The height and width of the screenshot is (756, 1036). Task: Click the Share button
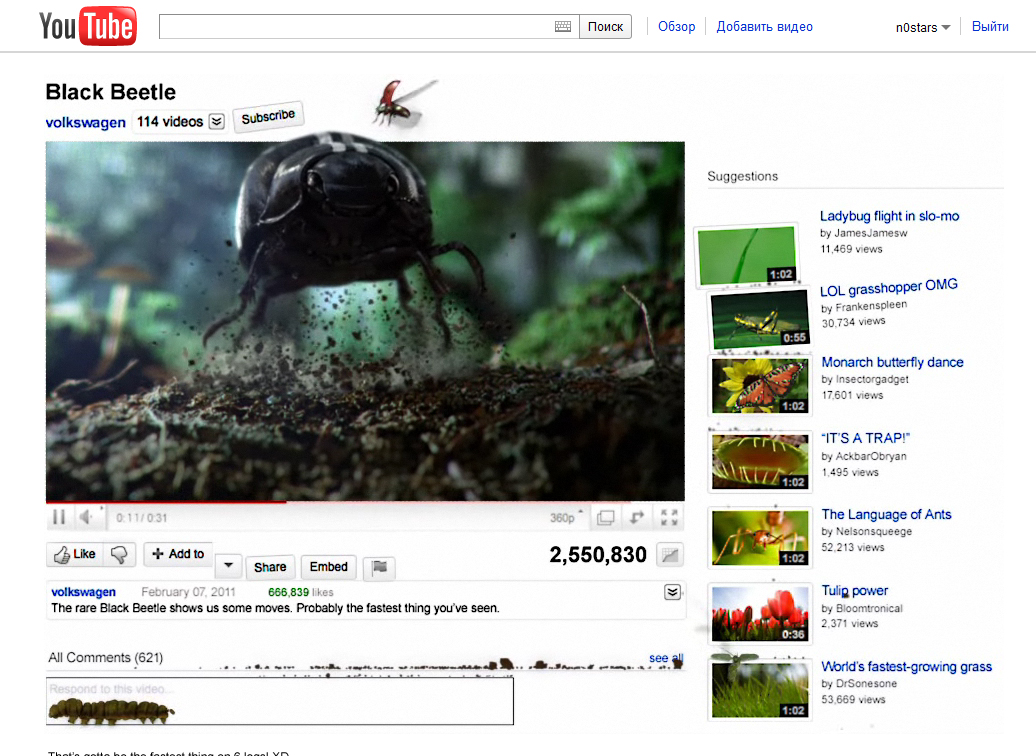(x=270, y=567)
